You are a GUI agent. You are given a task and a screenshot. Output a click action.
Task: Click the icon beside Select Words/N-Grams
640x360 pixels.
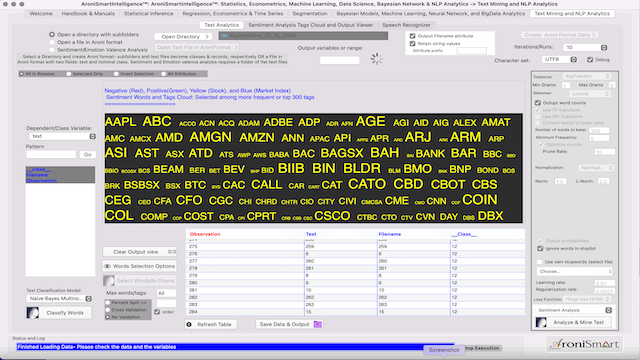click(109, 280)
